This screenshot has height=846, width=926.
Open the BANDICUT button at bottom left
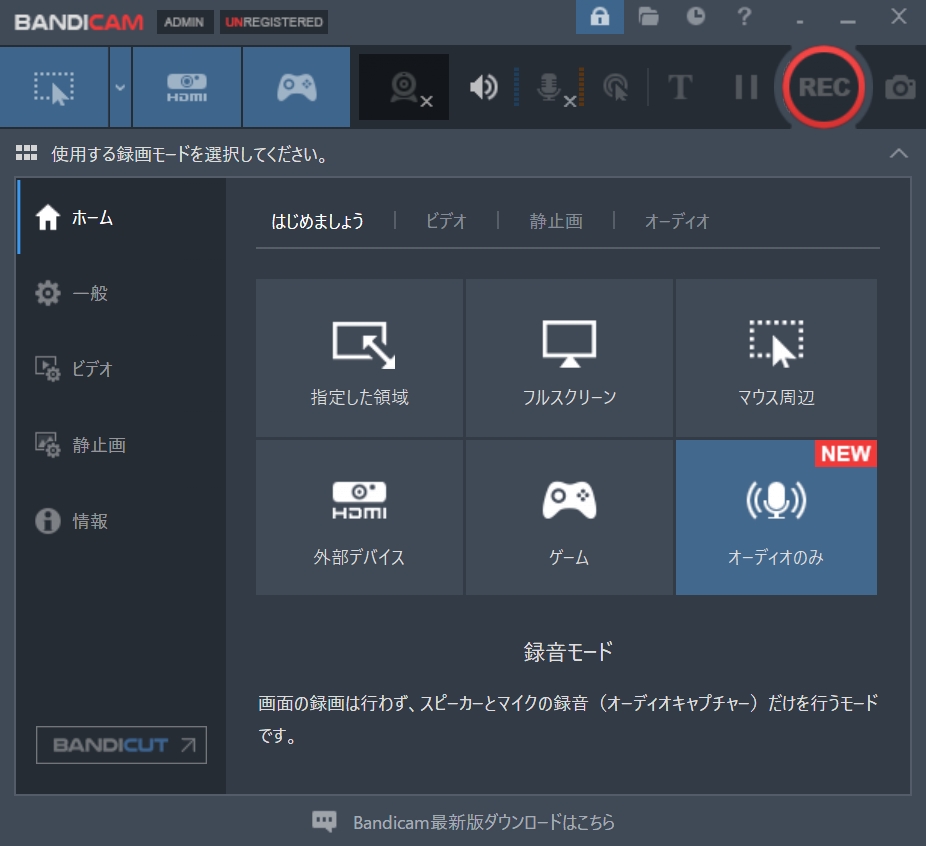(x=120, y=744)
